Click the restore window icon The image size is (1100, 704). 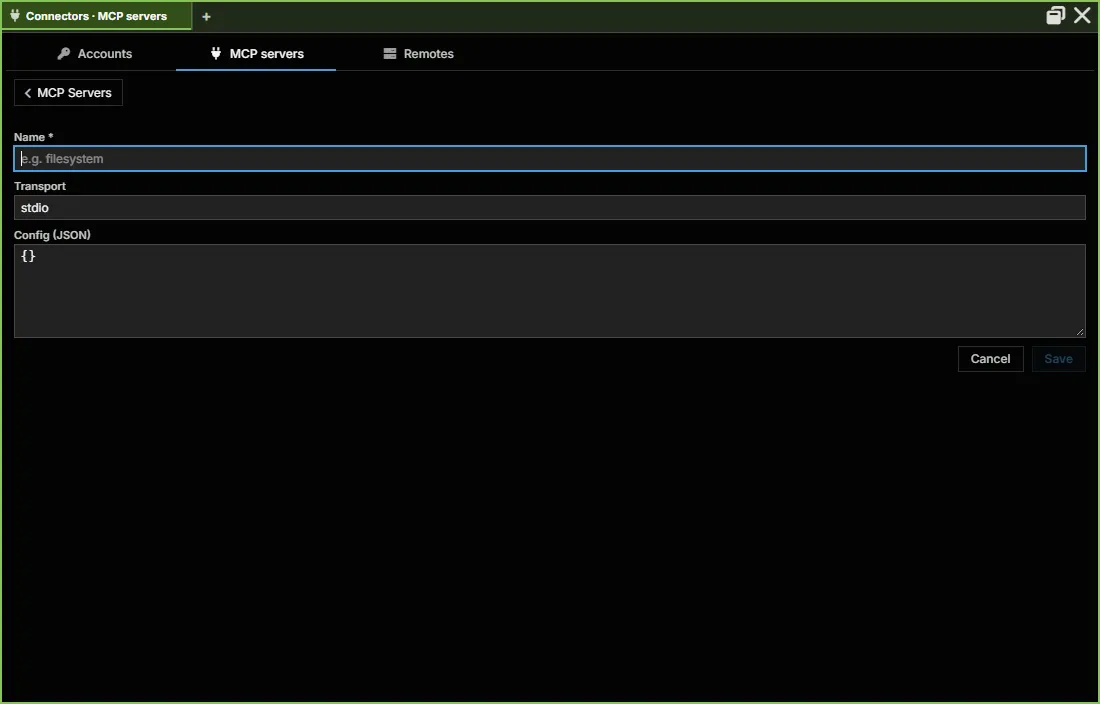[x=1055, y=15]
